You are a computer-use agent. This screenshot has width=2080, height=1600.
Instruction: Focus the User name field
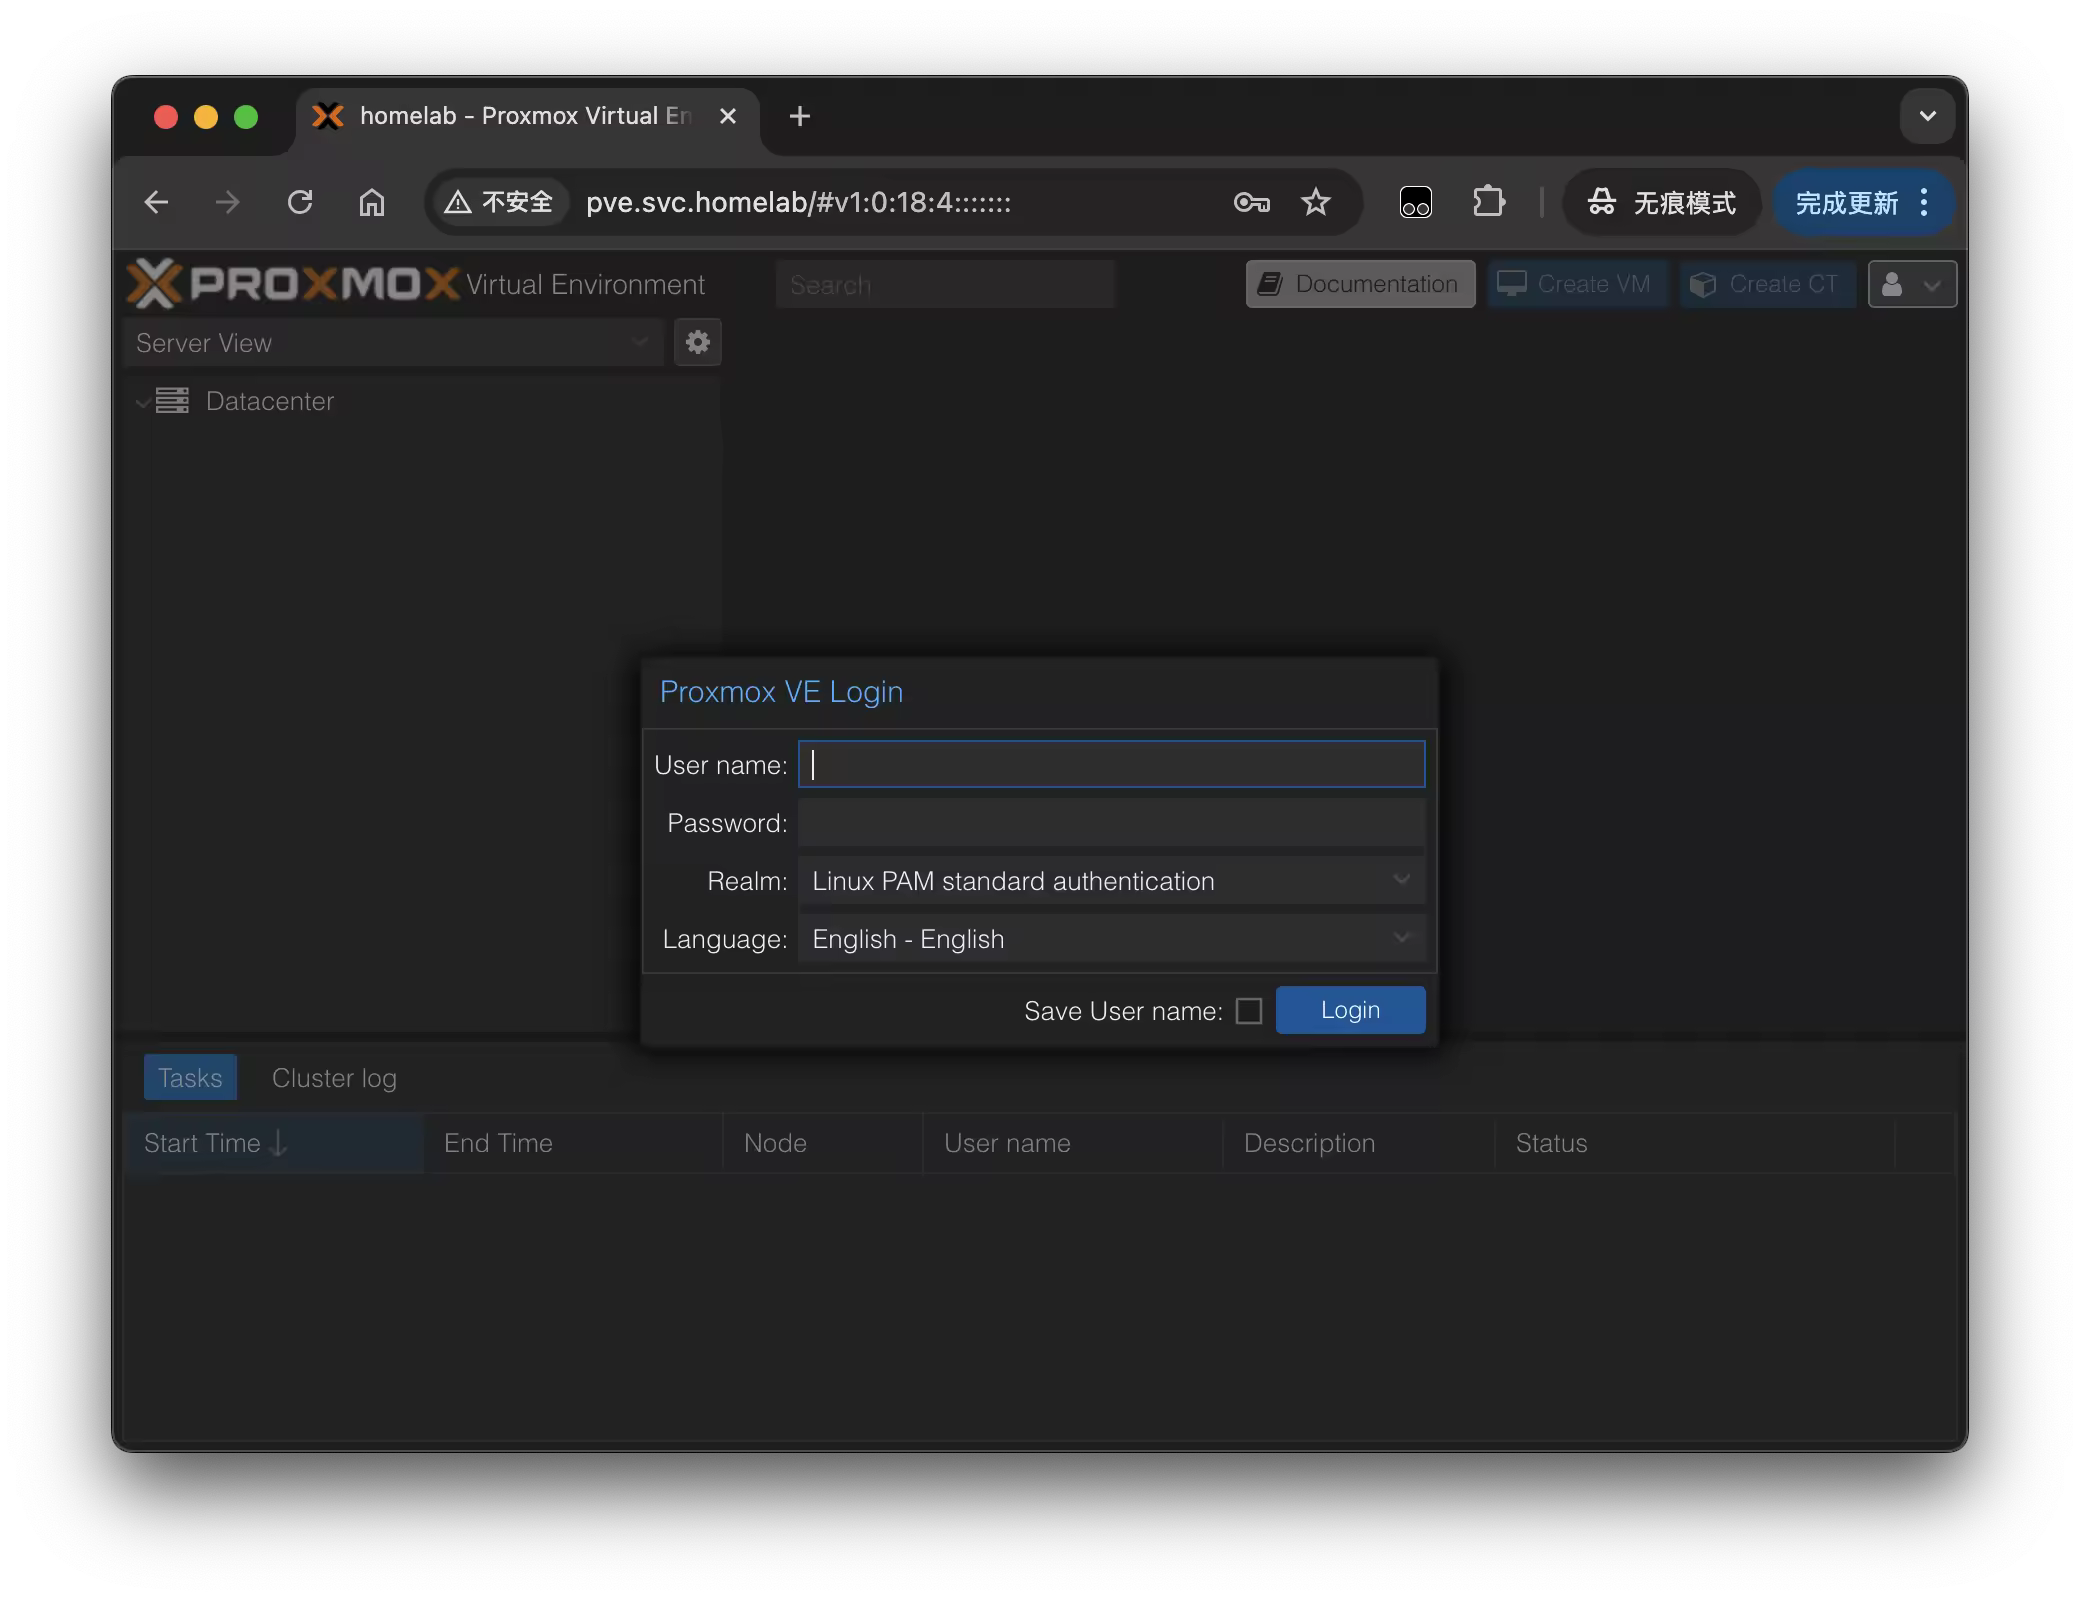pos(1112,764)
